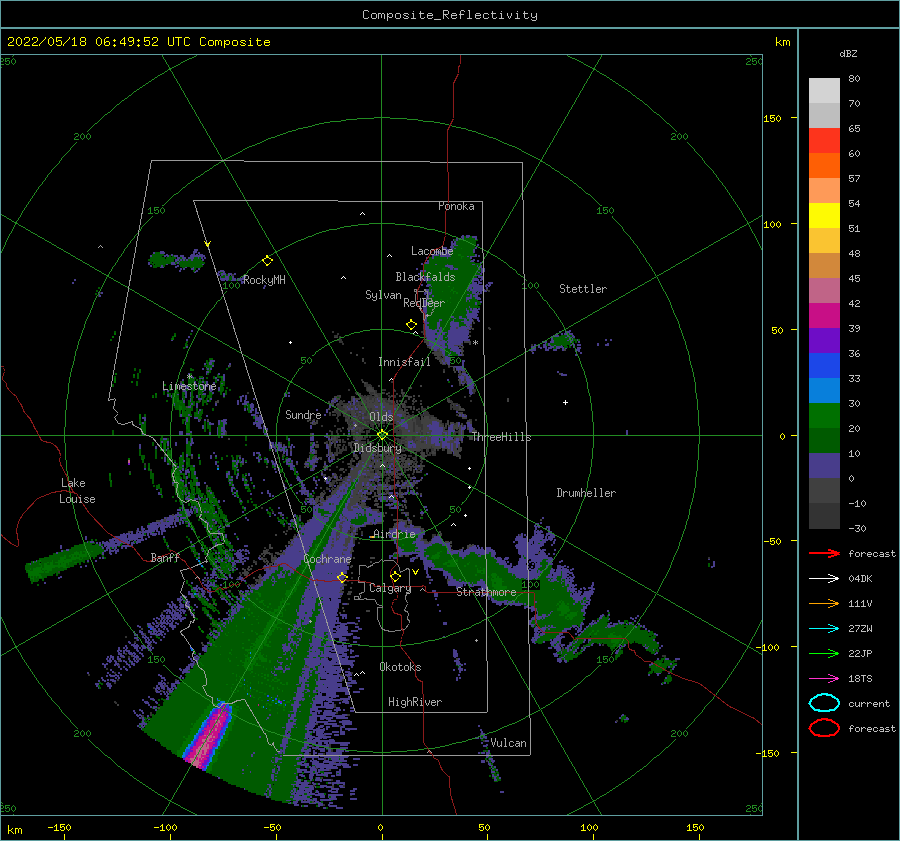The height and width of the screenshot is (841, 900).
Task: Click the cyan current ellipse legend icon
Action: pos(824,703)
